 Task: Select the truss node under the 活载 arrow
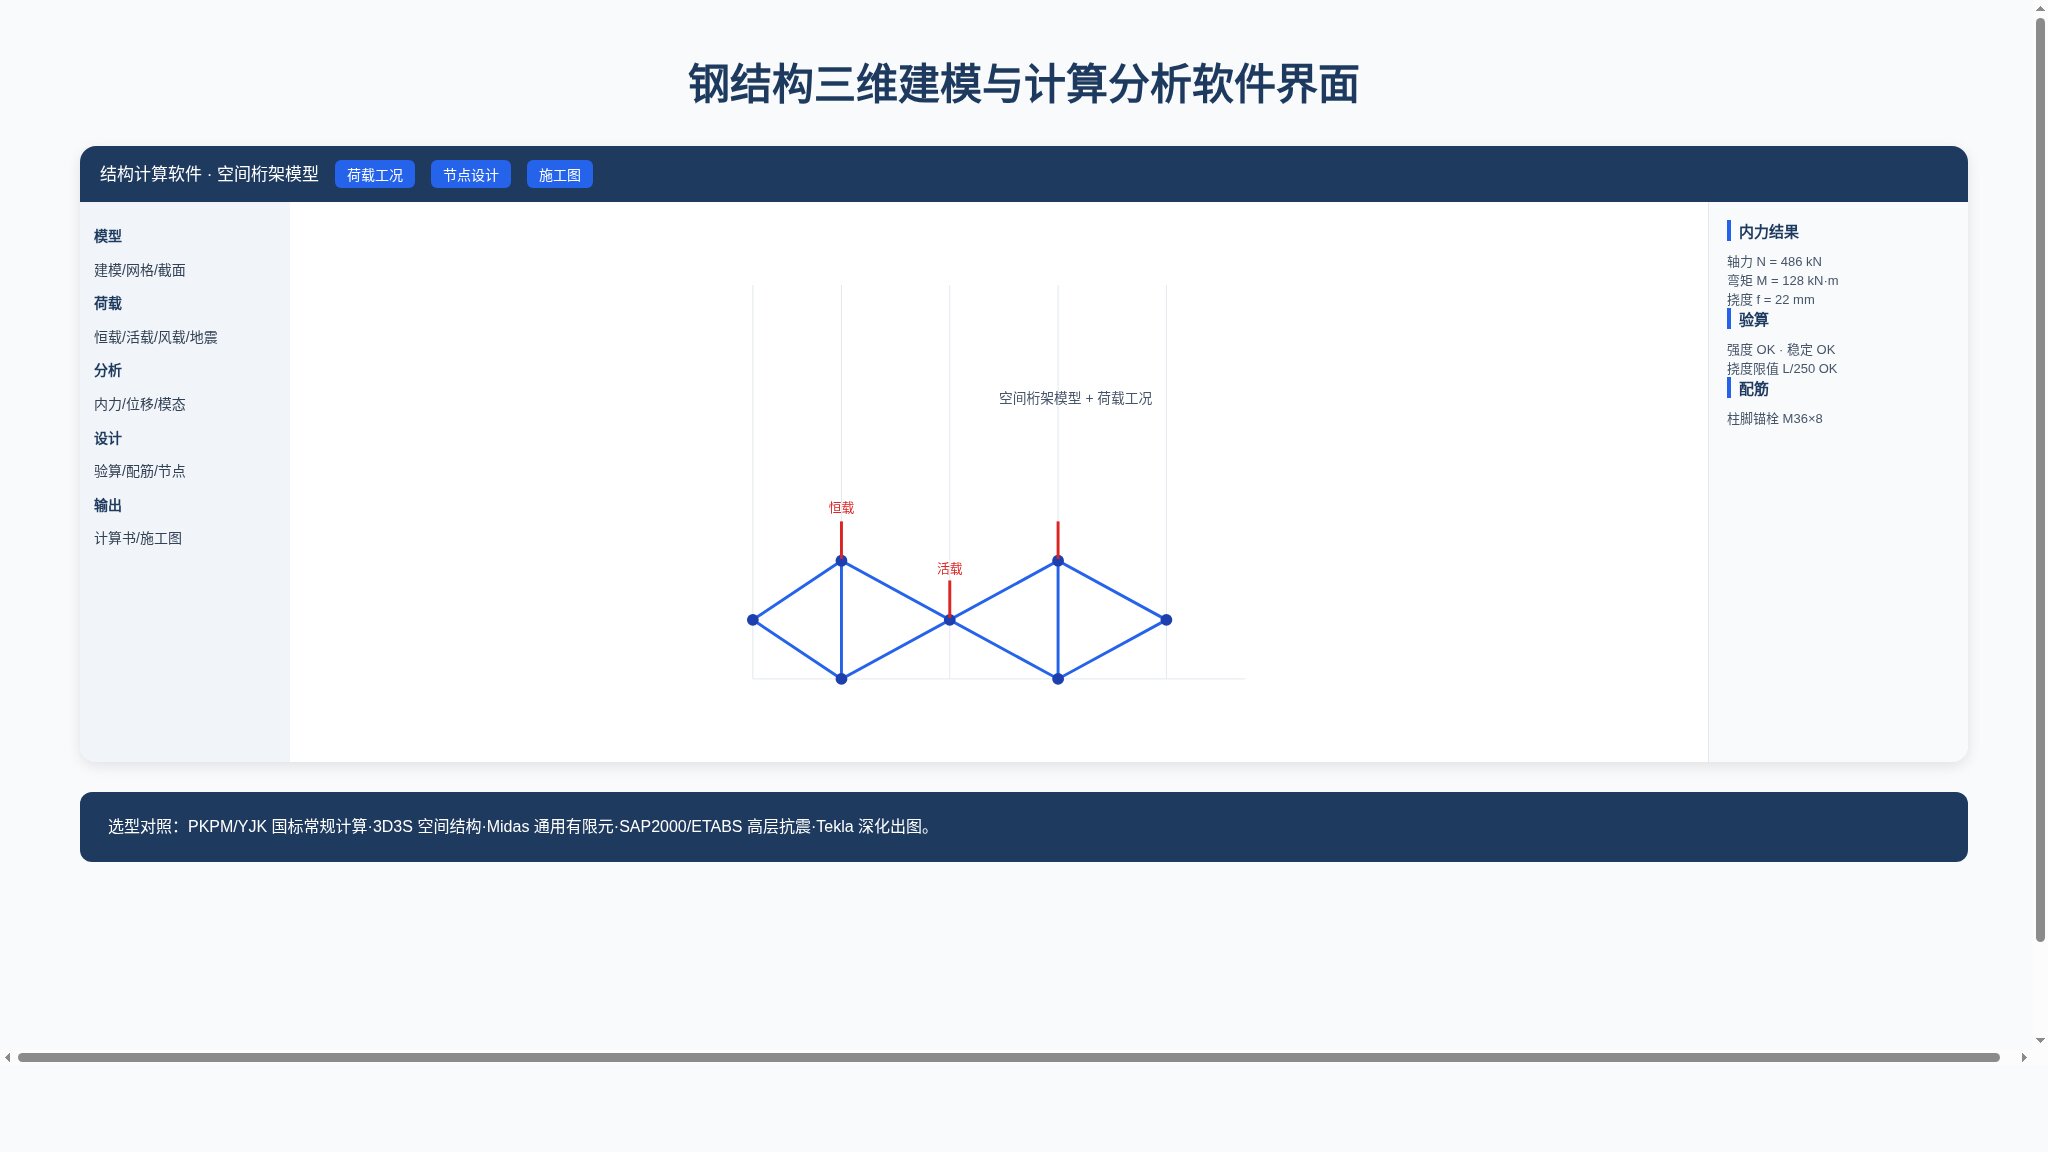pos(949,620)
